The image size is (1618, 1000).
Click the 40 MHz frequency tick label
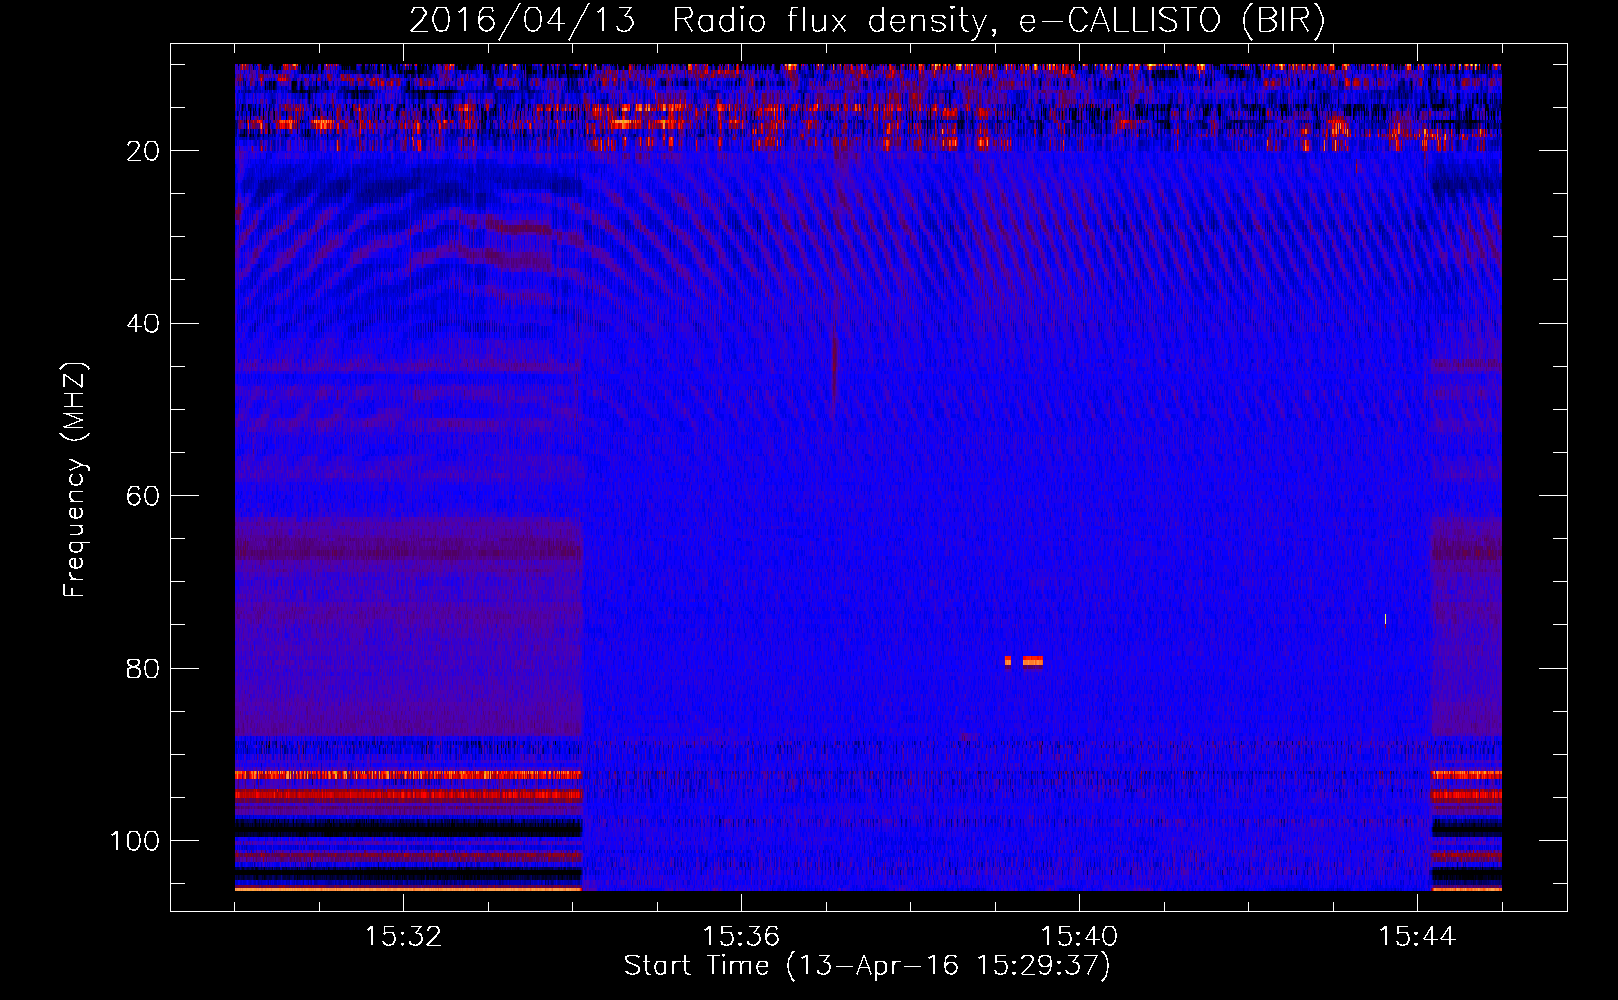144,323
